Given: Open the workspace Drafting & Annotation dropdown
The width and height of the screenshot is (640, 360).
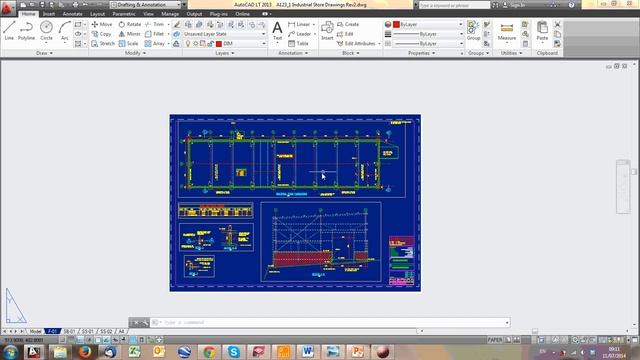Looking at the screenshot, I should point(146,5).
